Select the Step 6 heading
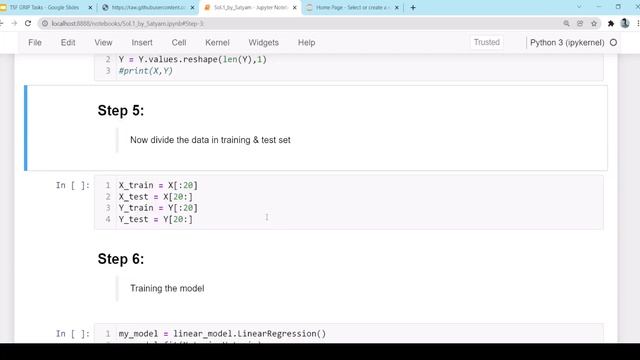 (x=121, y=259)
